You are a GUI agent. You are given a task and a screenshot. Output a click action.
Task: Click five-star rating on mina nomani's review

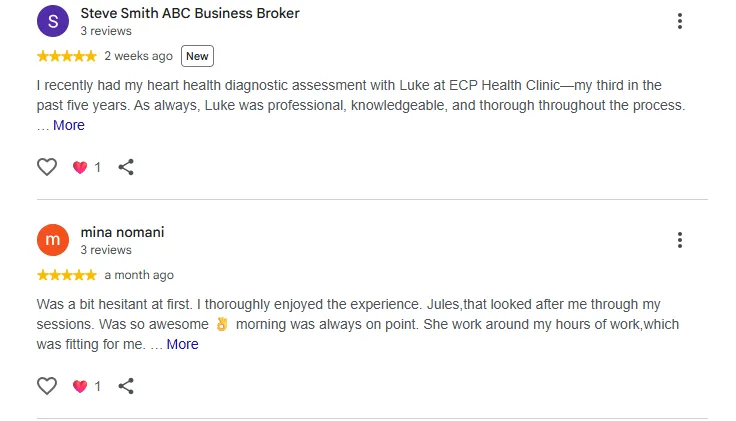(67, 275)
